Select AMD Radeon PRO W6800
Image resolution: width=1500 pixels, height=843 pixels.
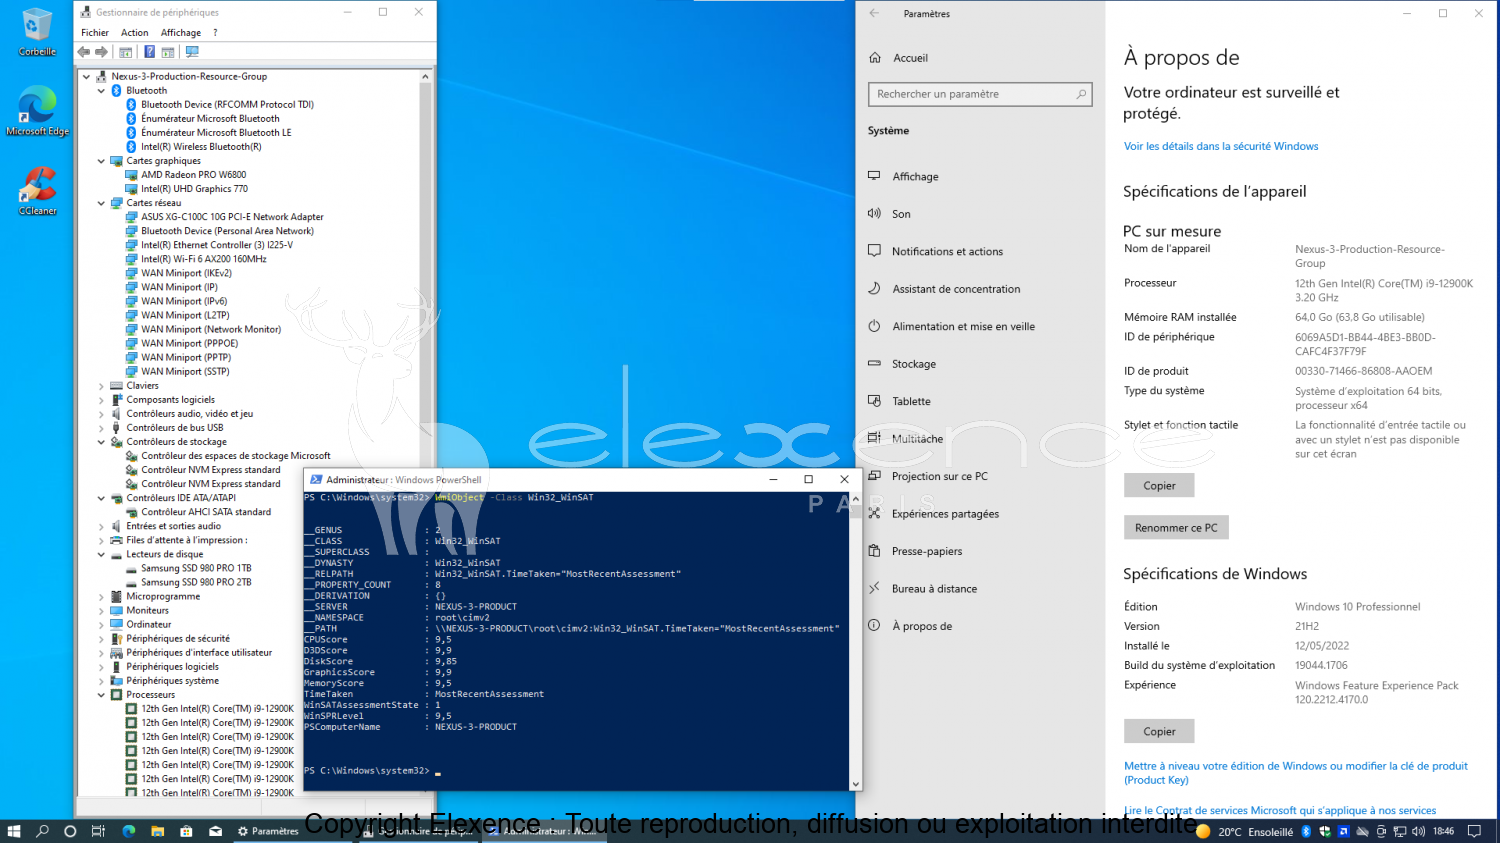click(x=193, y=175)
